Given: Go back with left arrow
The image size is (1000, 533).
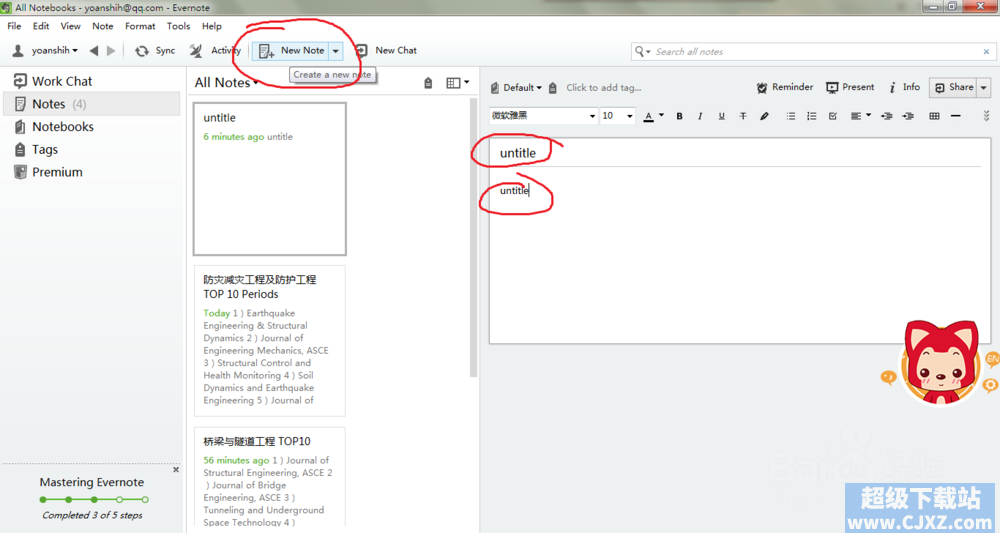Looking at the screenshot, I should point(94,50).
